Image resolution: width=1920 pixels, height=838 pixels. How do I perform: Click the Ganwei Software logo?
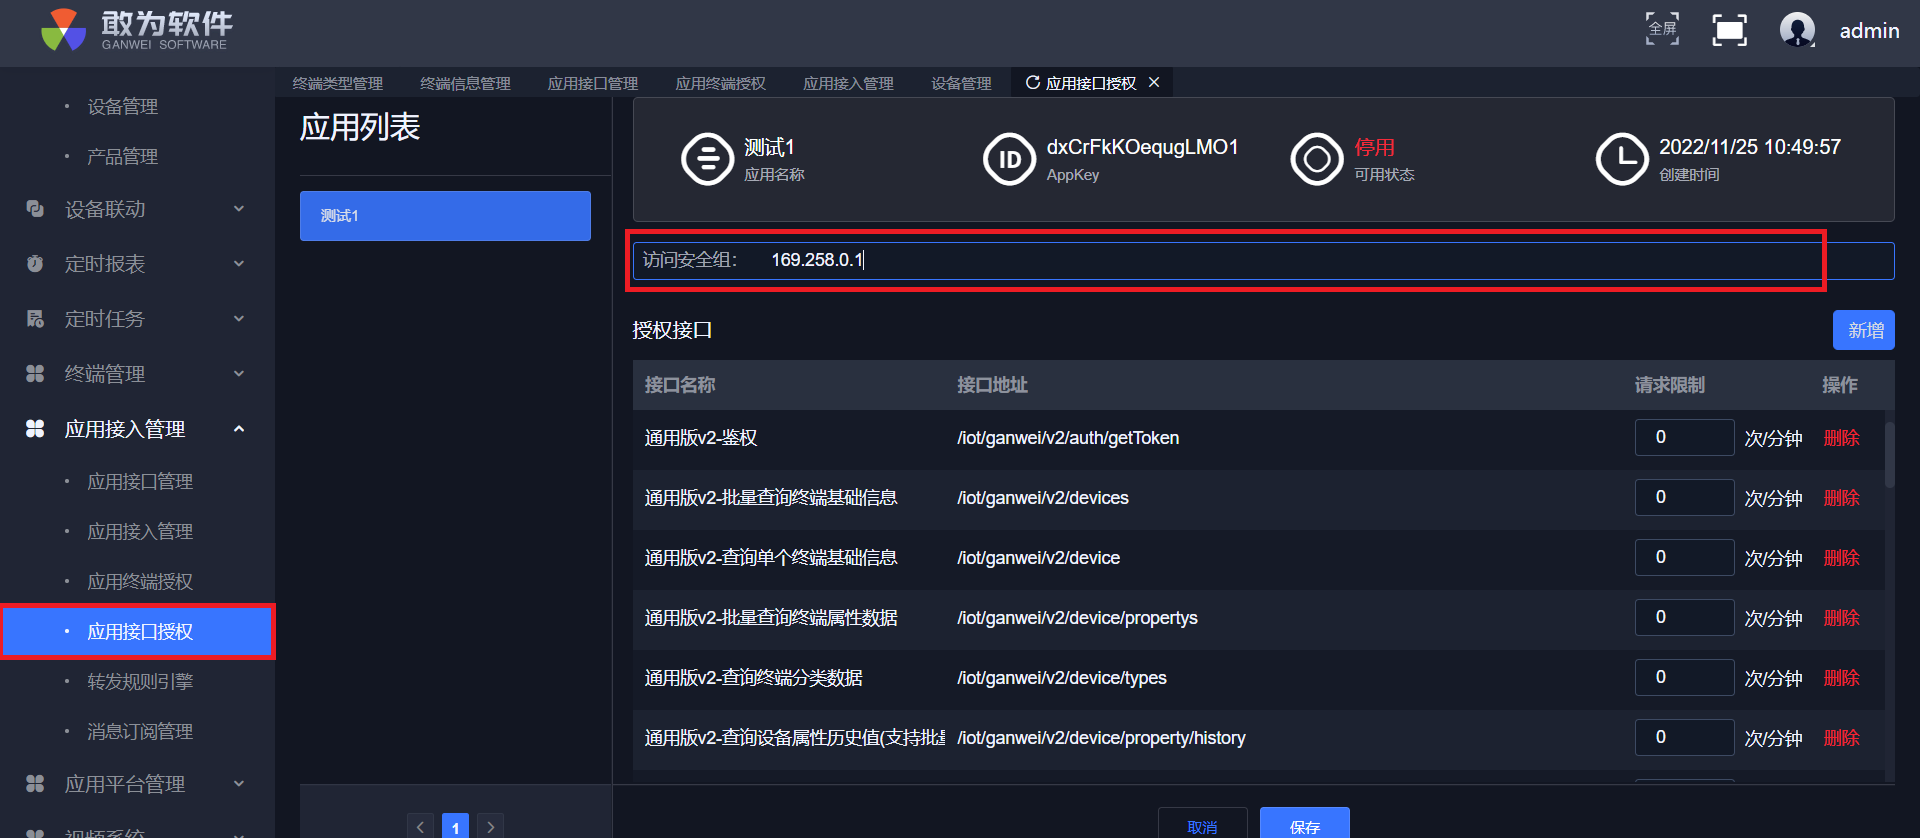coord(136,30)
